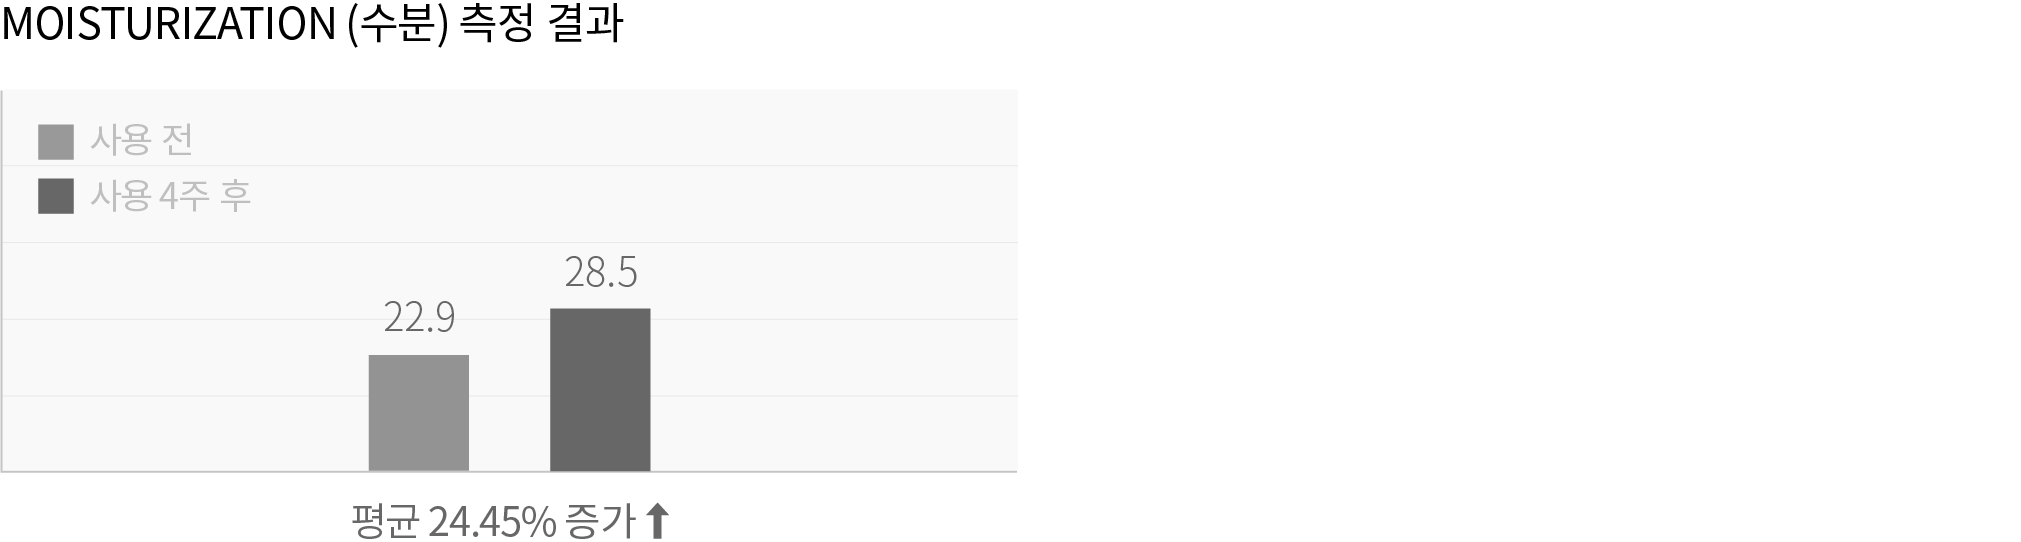This screenshot has height=542, width=2021.
Task: Click the gridline between the legend entries
Action: pos(509,166)
